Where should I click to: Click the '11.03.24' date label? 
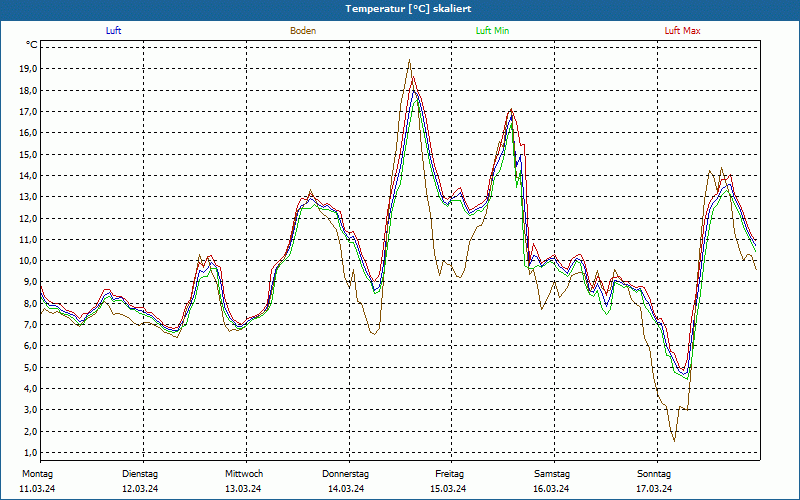click(37, 489)
